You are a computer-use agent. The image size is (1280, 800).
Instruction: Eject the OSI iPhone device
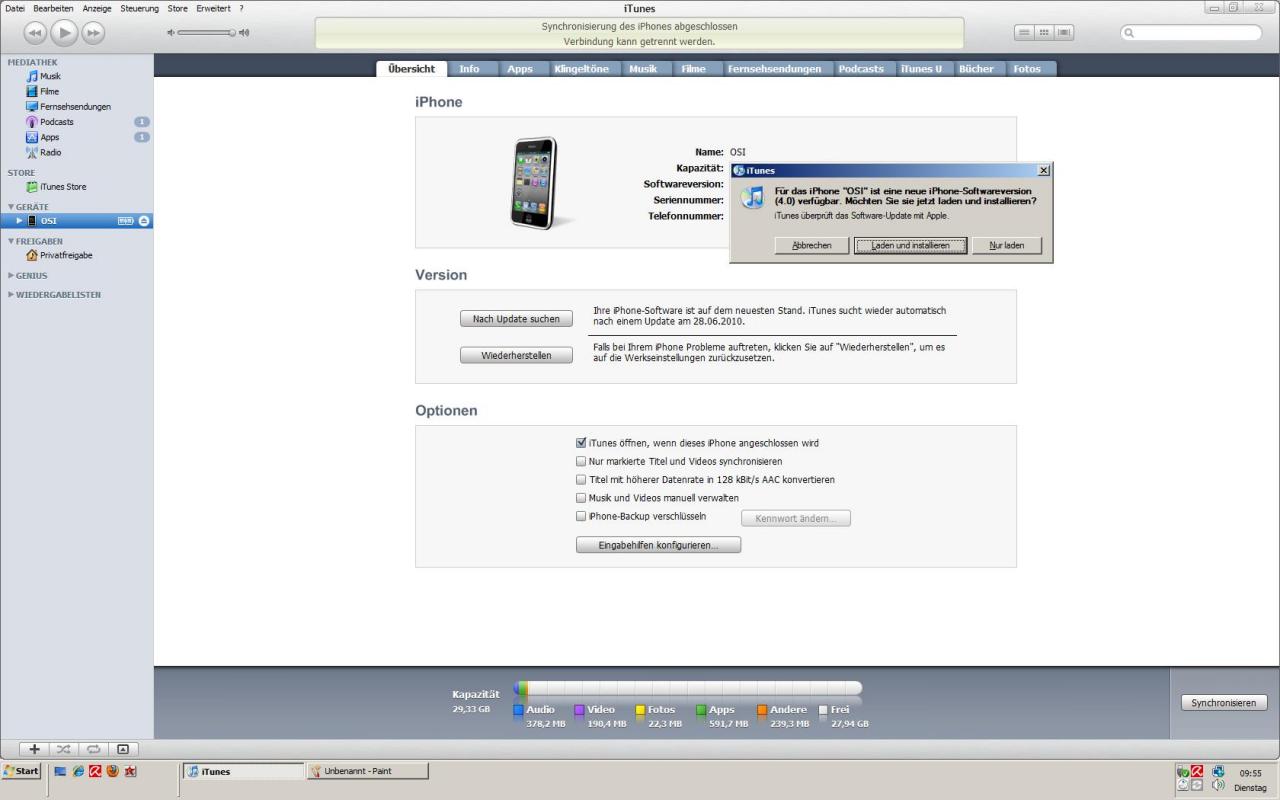point(144,221)
